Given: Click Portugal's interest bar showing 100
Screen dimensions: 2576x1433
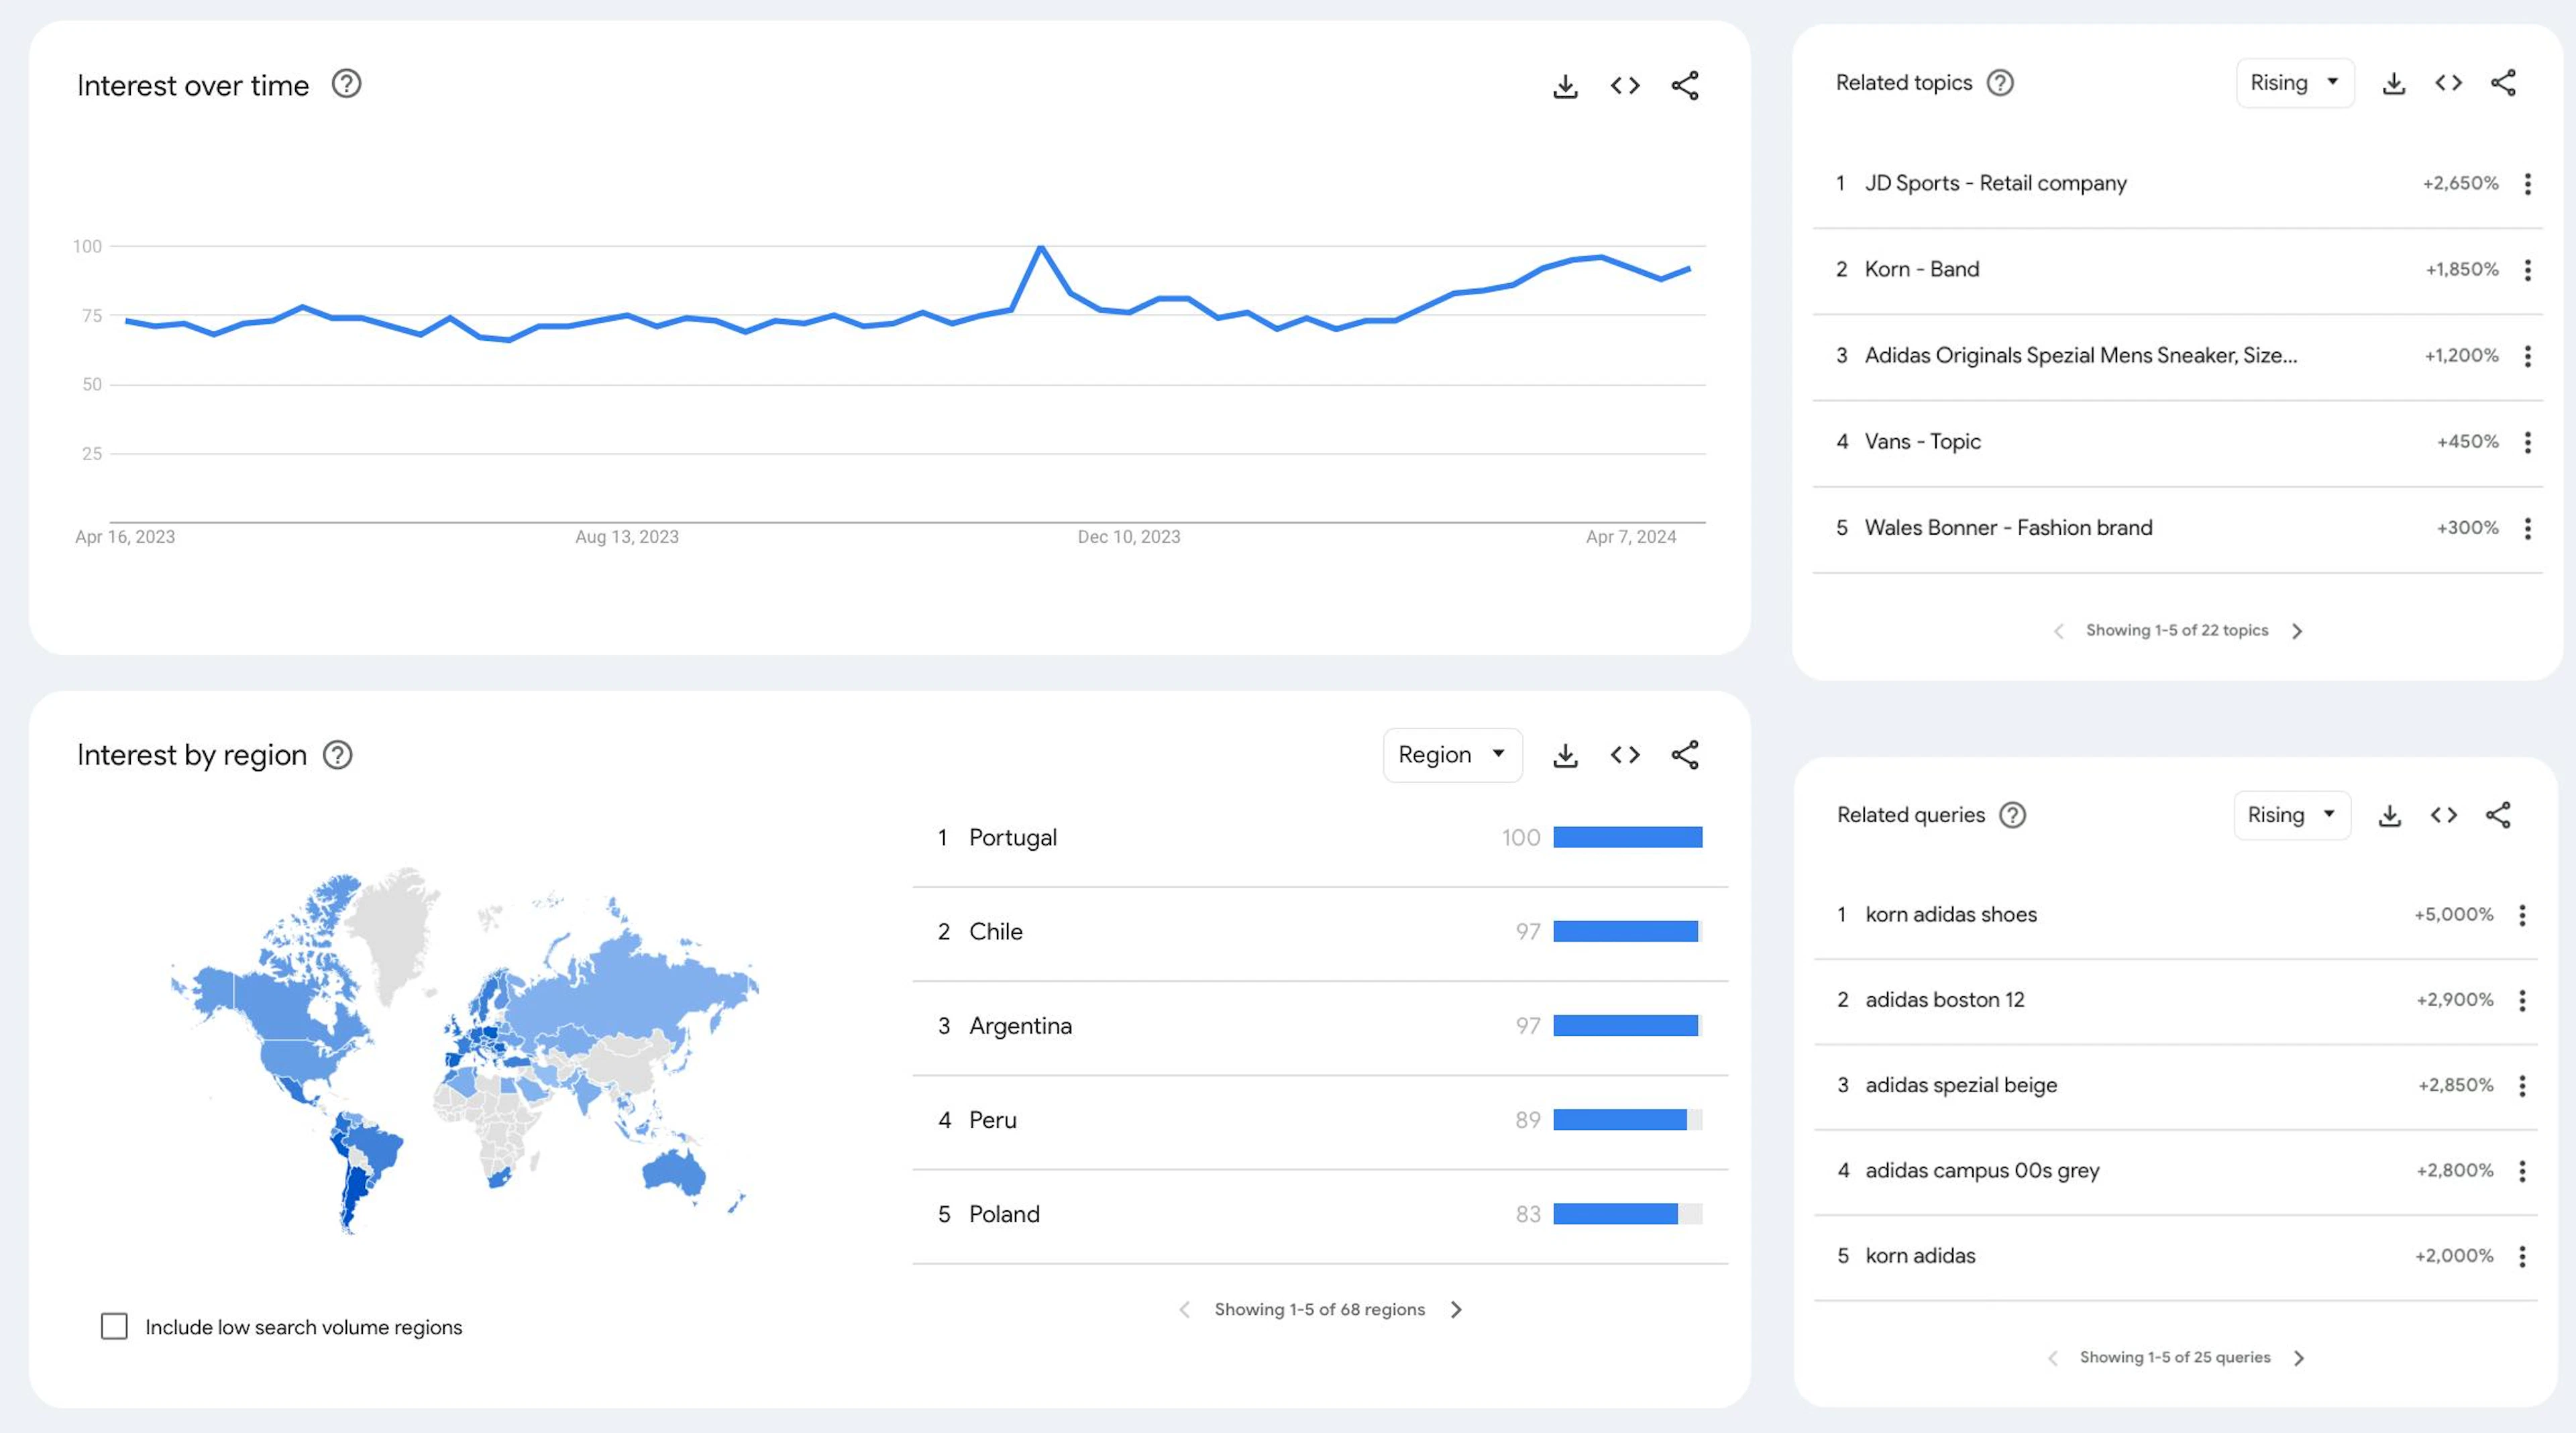Looking at the screenshot, I should tap(1627, 837).
